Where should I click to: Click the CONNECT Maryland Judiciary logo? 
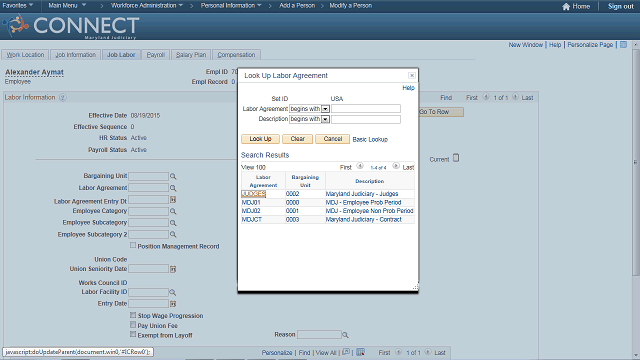point(71,27)
